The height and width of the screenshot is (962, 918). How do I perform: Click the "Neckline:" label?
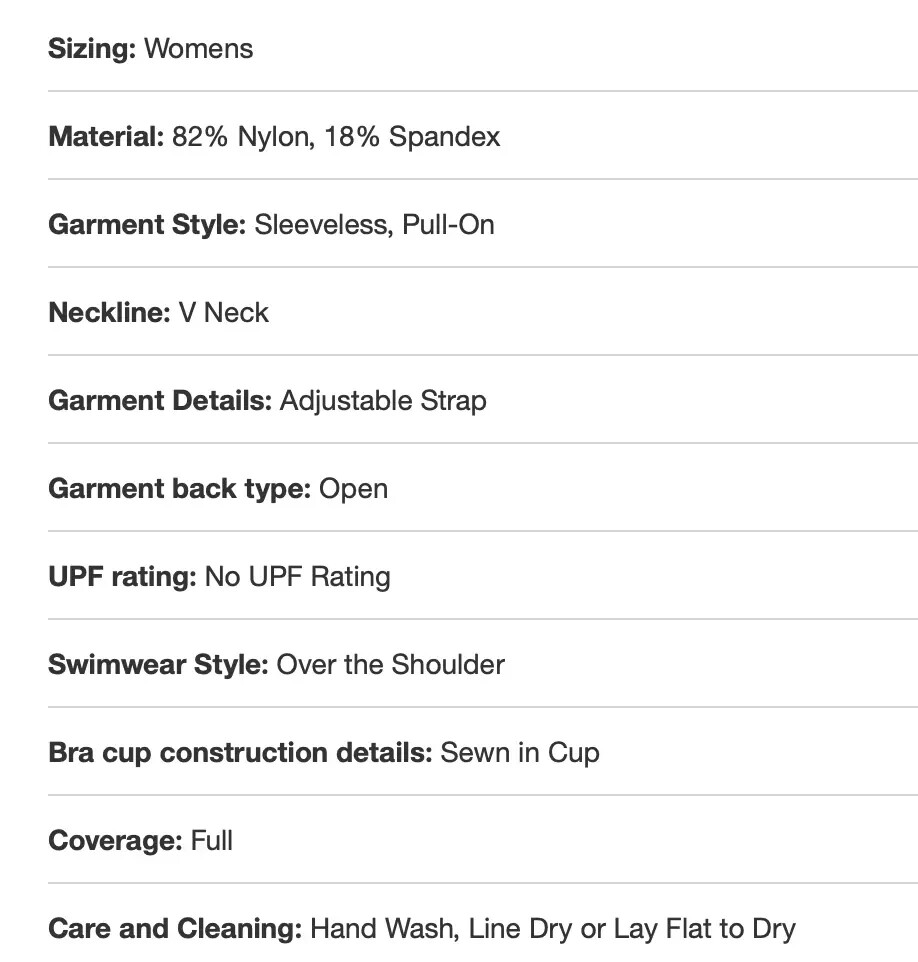(x=110, y=313)
